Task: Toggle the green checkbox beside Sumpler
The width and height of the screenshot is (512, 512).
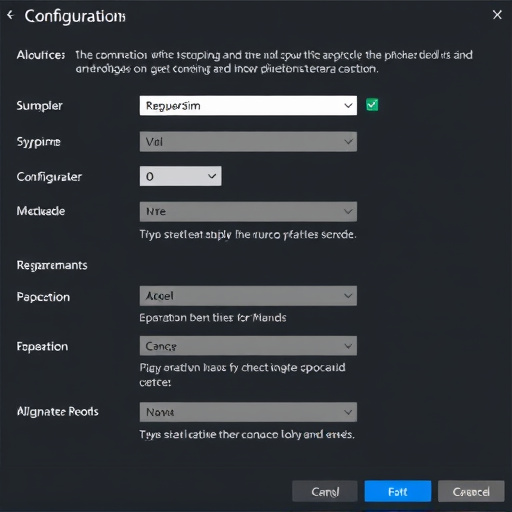Action: pos(372,105)
